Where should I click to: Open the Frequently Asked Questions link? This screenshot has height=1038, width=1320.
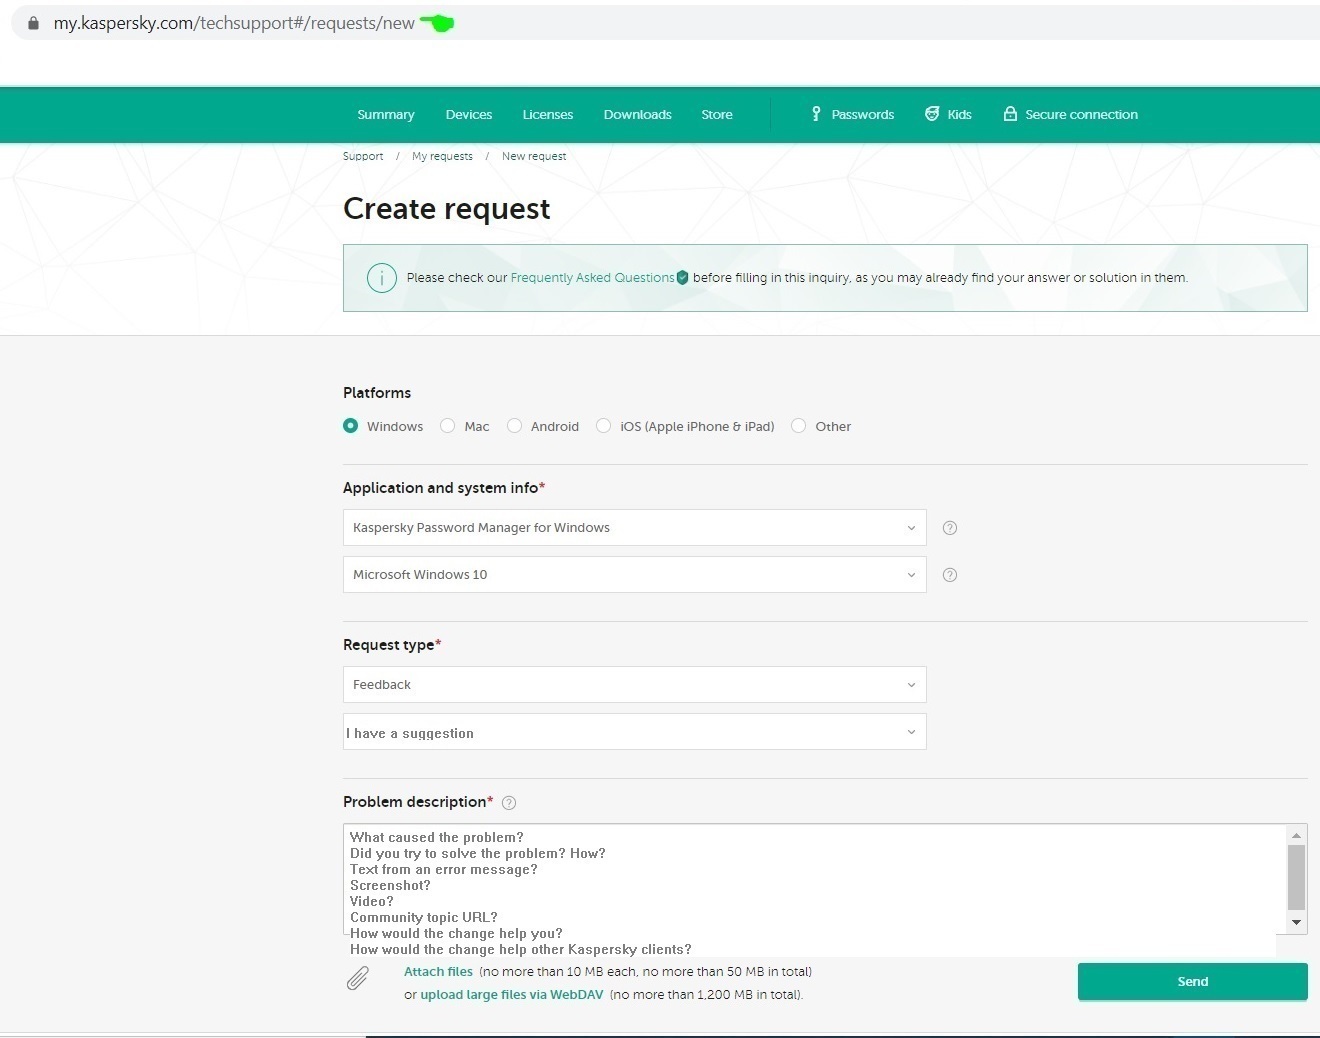click(x=592, y=278)
